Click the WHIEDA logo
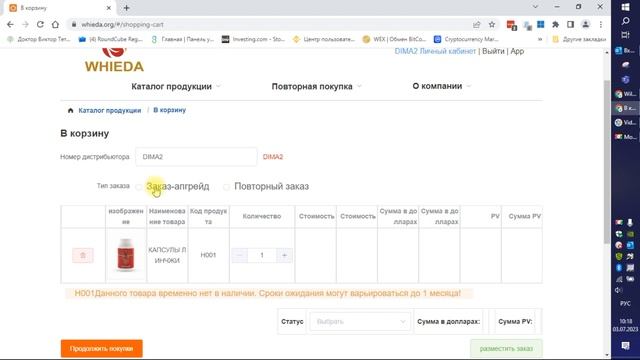The width and height of the screenshot is (640, 360). pos(114,60)
